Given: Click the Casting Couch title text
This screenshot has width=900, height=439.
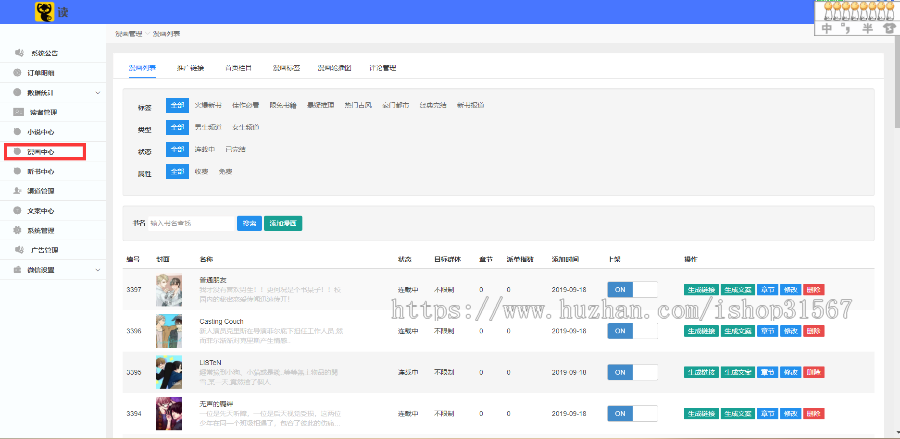Looking at the screenshot, I should point(222,321).
